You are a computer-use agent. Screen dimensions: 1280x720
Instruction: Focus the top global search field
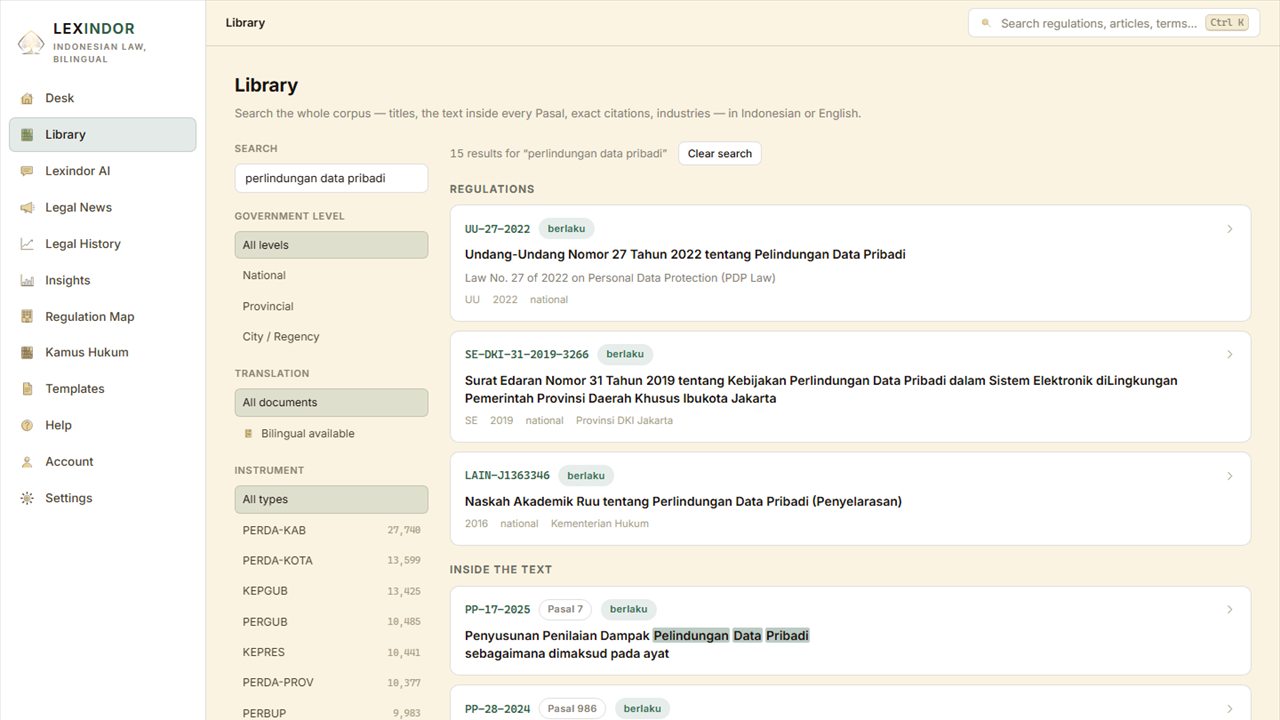coord(1114,23)
